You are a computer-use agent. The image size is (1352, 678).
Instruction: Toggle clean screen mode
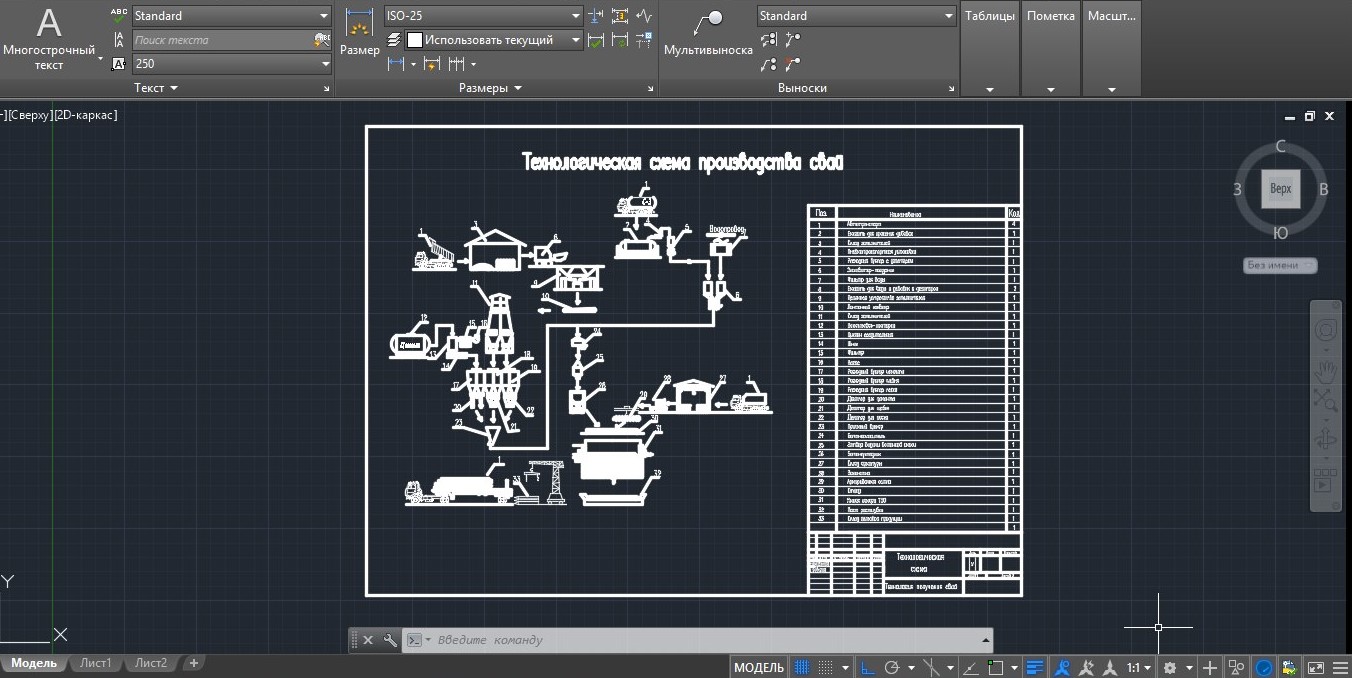(x=1315, y=667)
